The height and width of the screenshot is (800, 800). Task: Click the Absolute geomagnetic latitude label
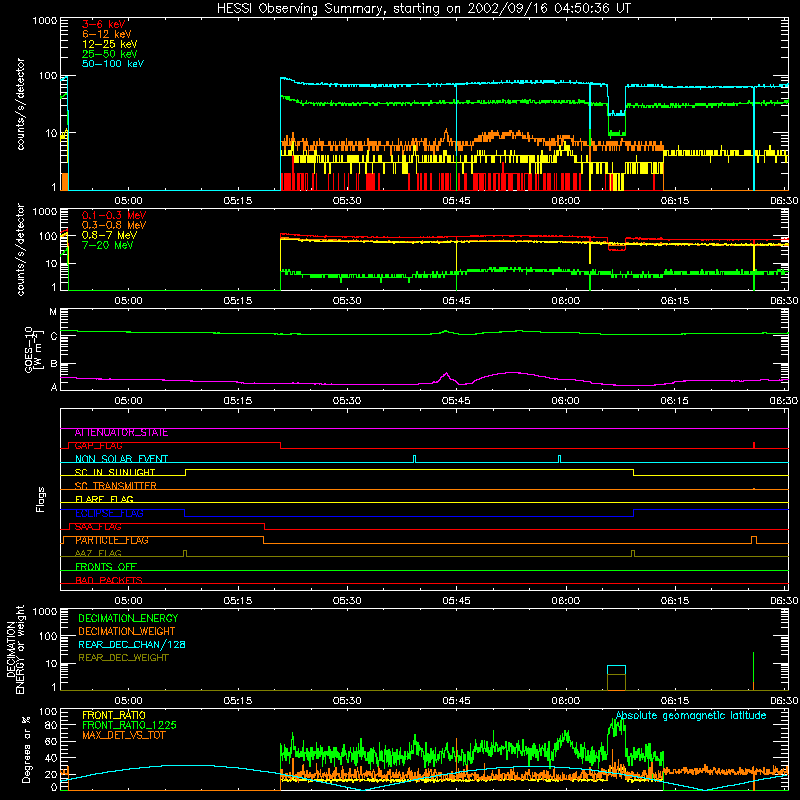[x=691, y=715]
